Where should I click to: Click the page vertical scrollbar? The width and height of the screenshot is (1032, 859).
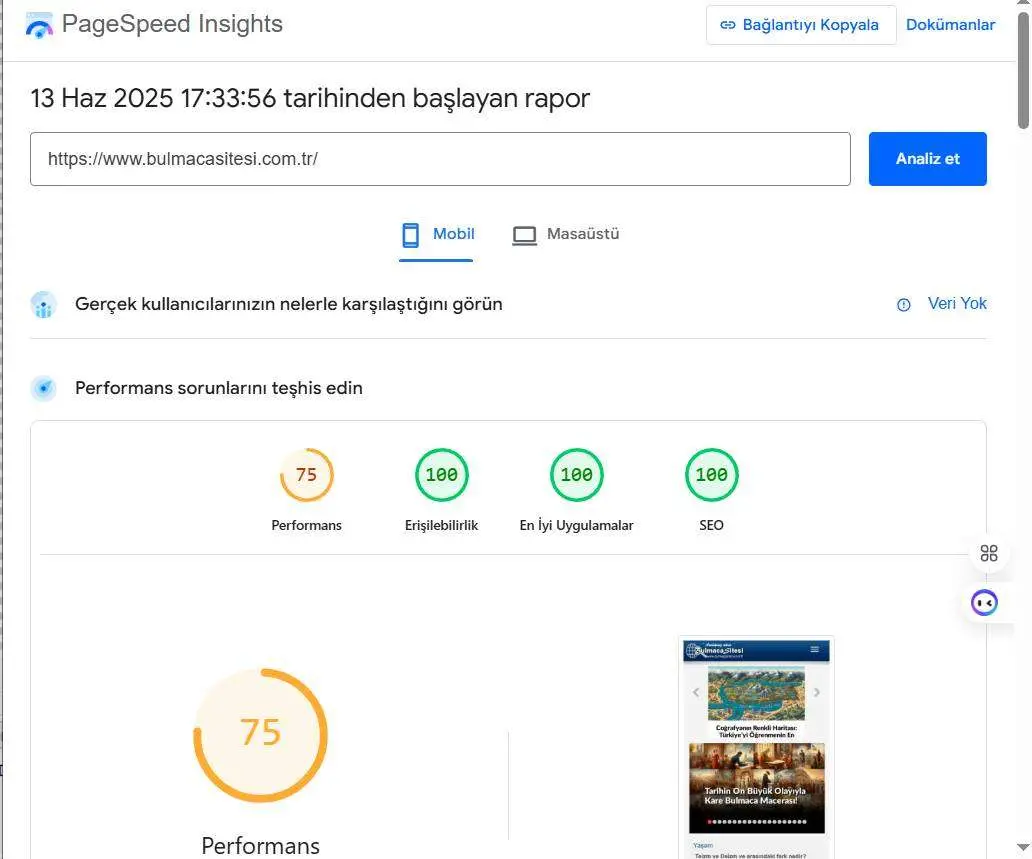(1023, 72)
